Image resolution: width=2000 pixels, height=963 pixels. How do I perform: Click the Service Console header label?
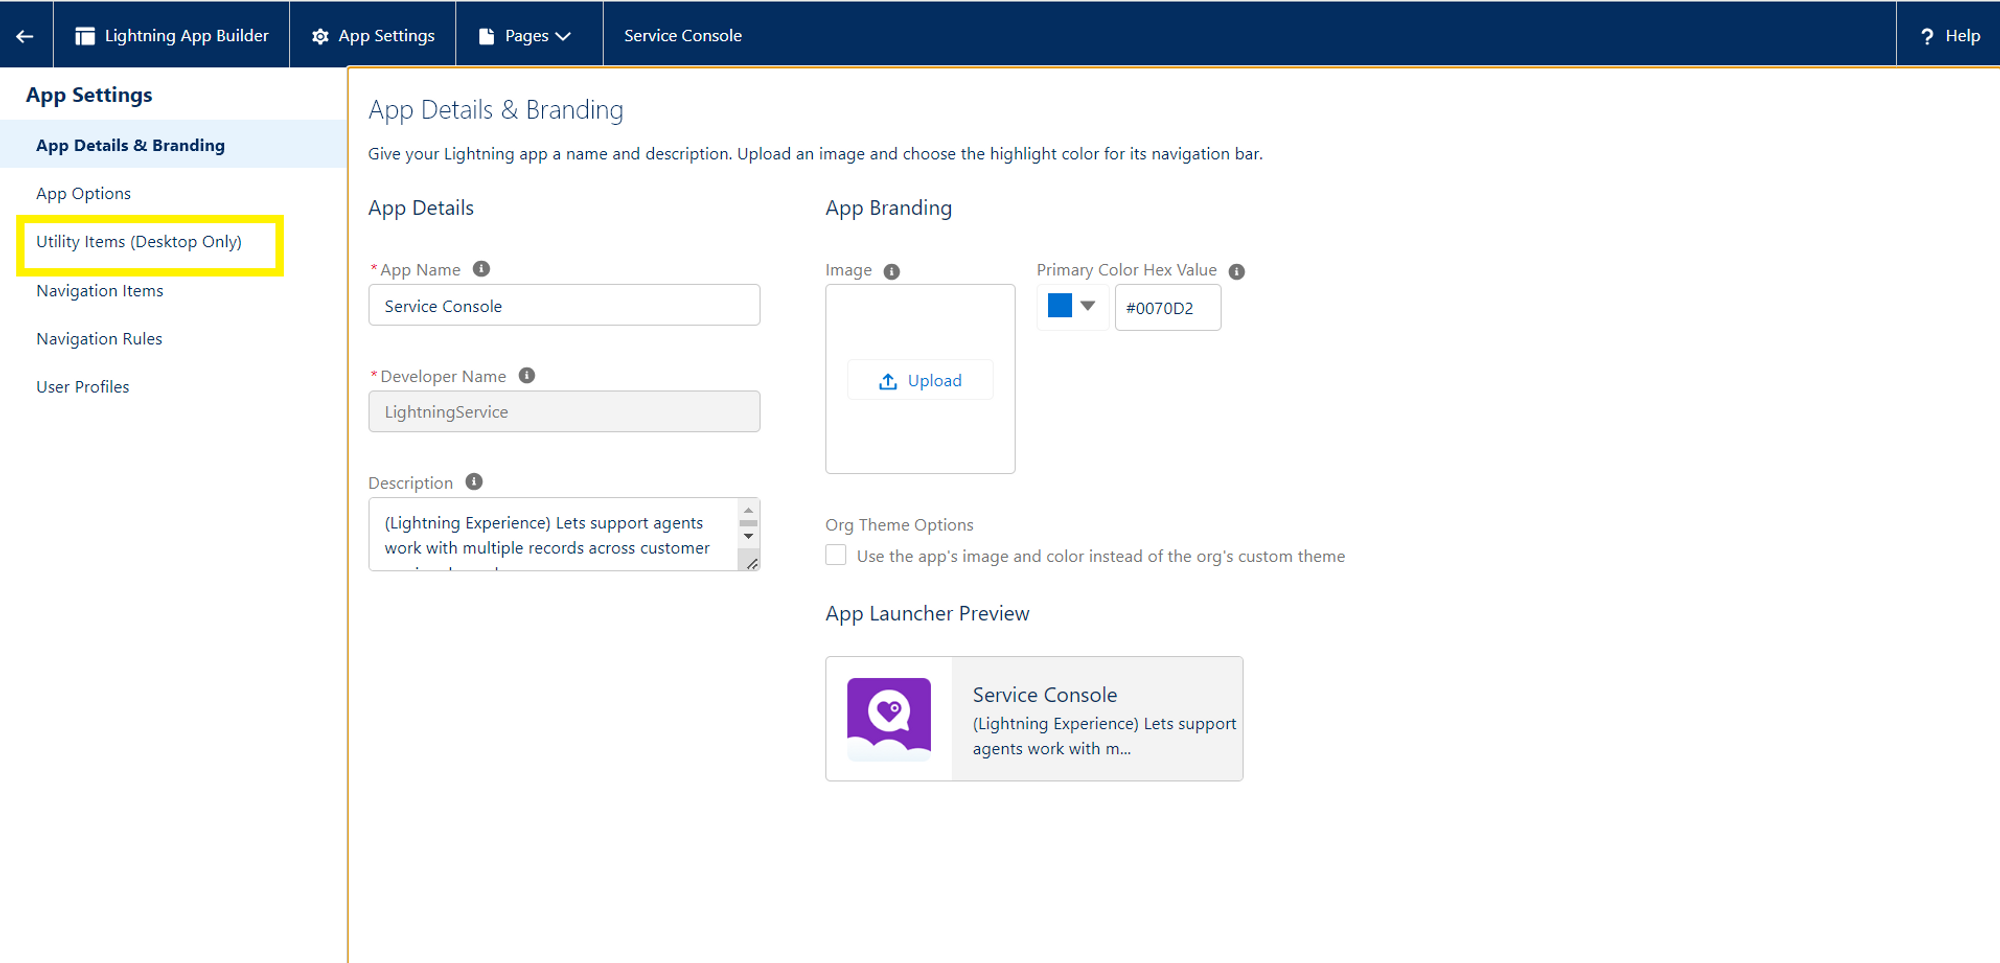coord(683,36)
